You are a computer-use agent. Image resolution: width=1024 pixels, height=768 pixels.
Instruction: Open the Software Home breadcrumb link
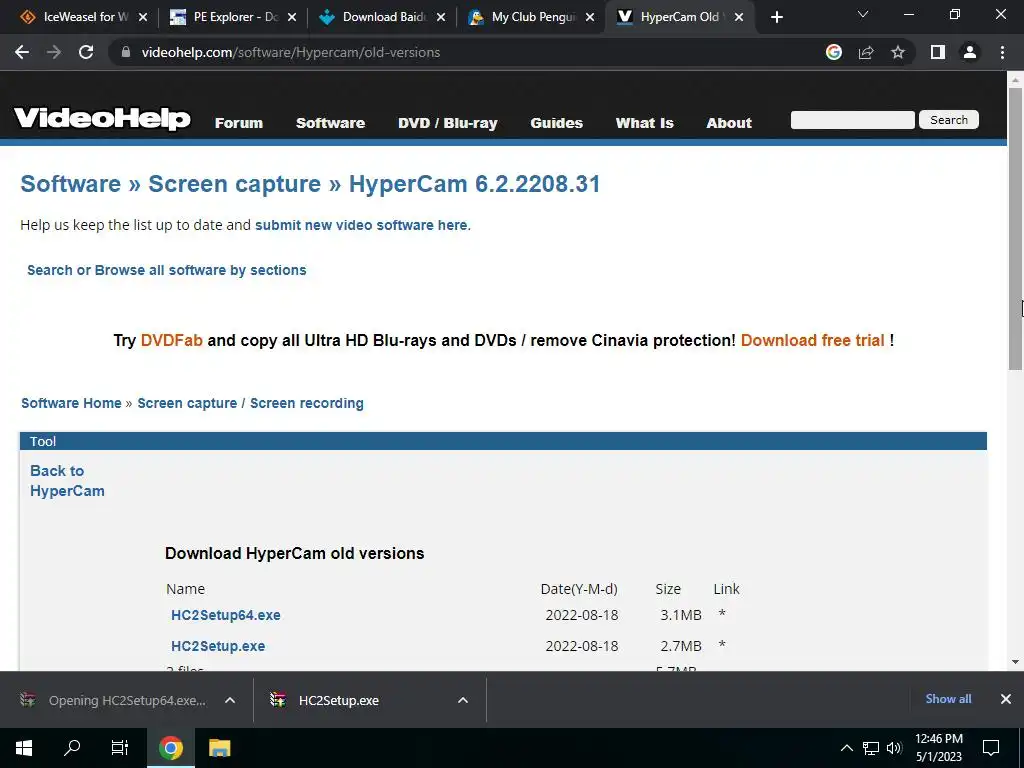point(71,403)
